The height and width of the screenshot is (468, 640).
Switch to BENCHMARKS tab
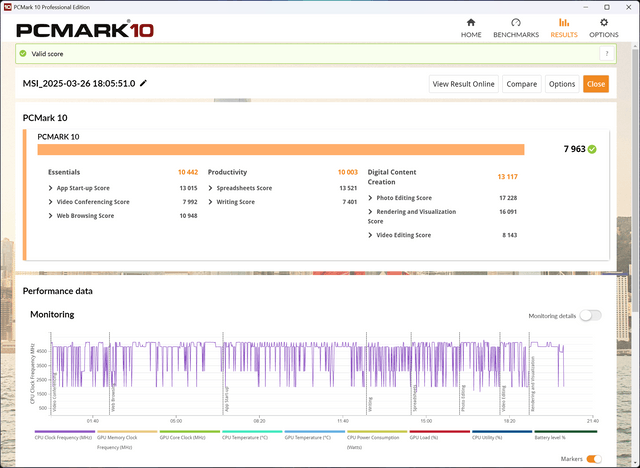pos(516,28)
